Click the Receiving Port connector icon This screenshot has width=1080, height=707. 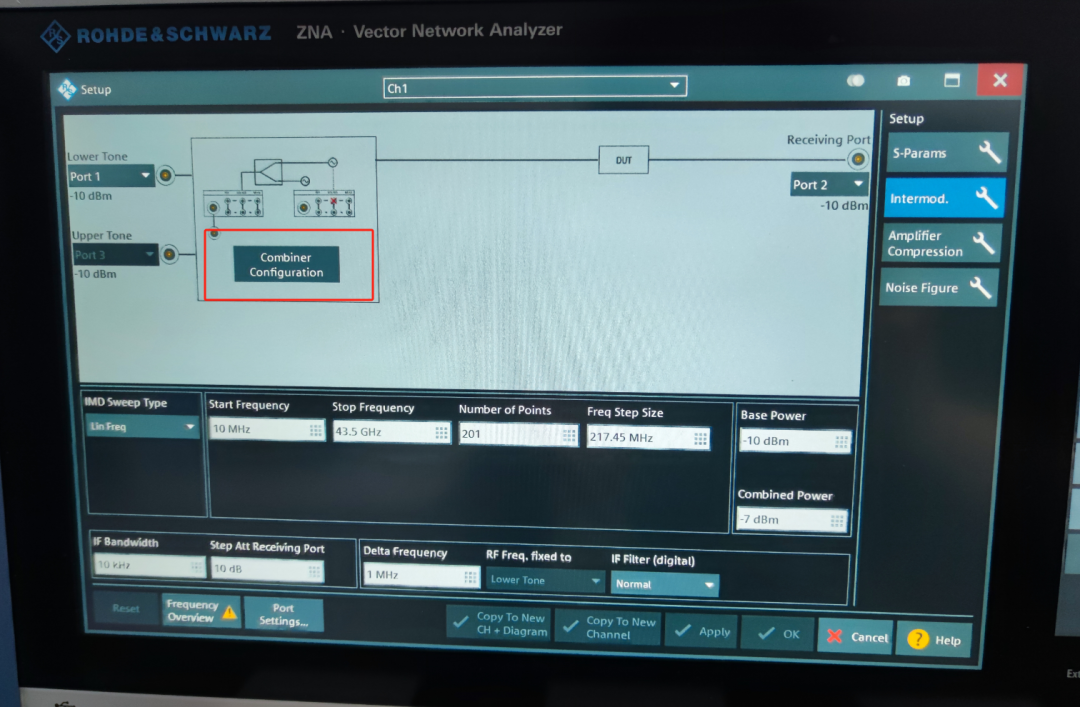(x=858, y=159)
